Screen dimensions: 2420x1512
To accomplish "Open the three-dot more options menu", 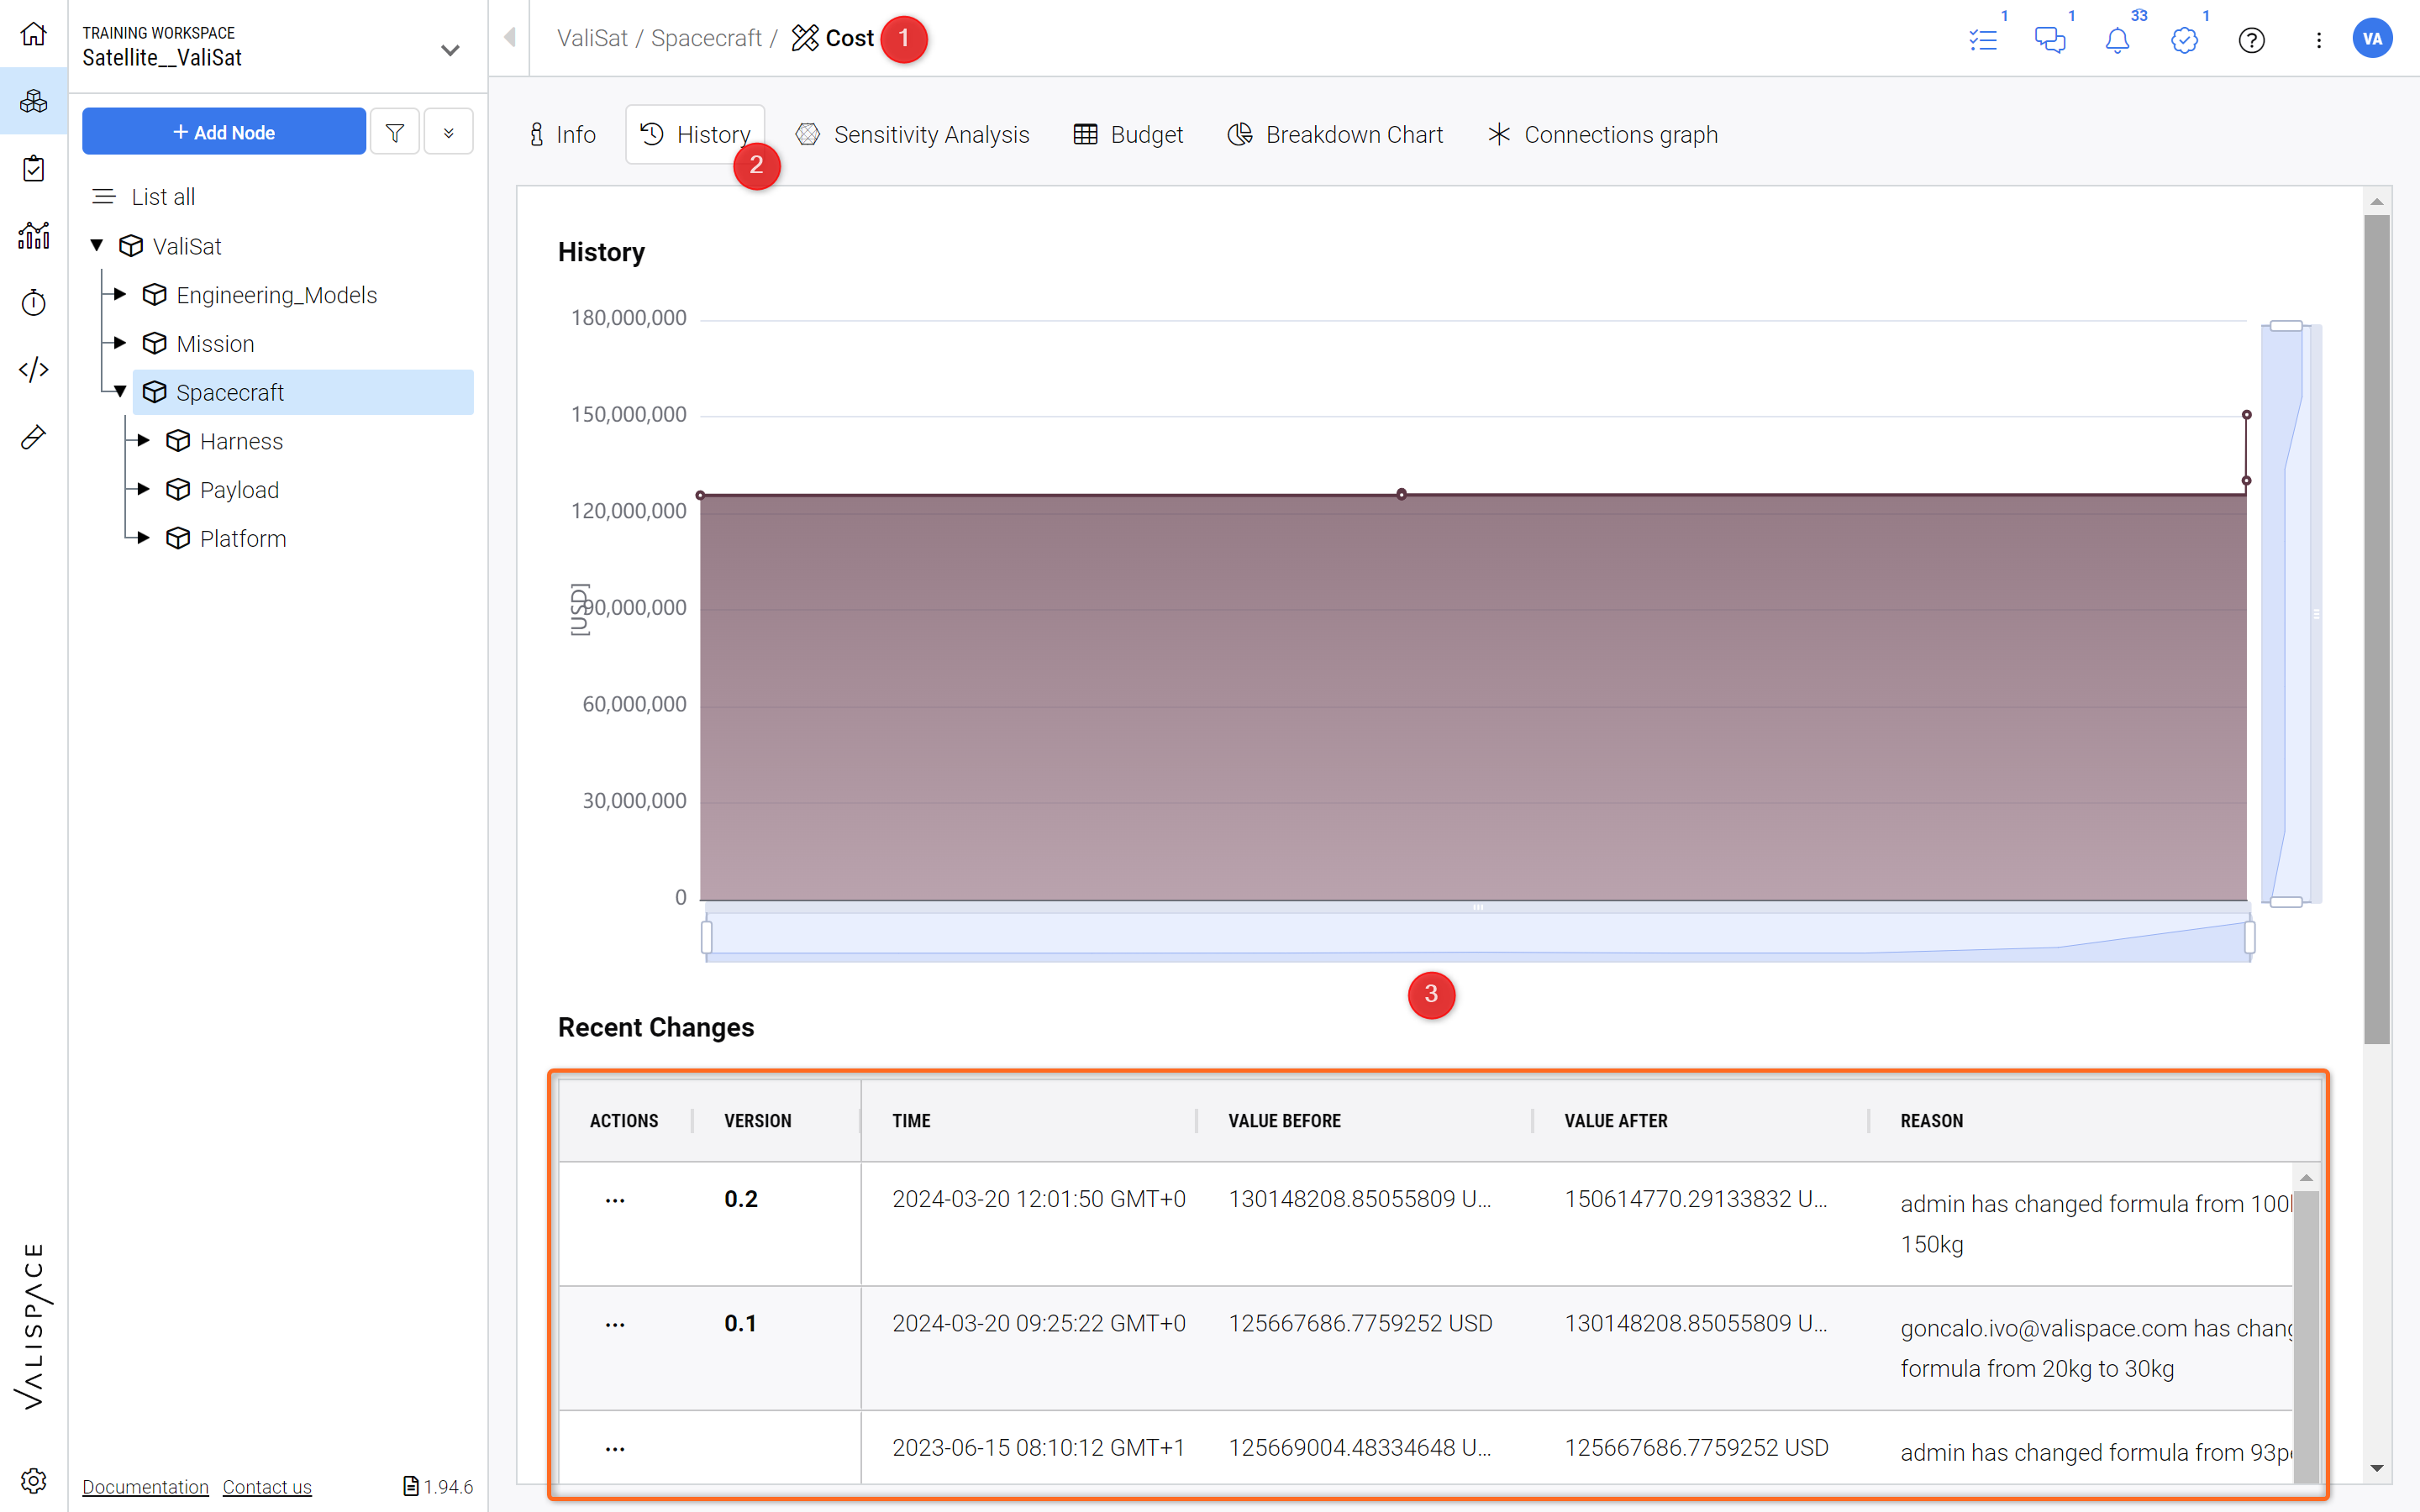I will point(2318,40).
